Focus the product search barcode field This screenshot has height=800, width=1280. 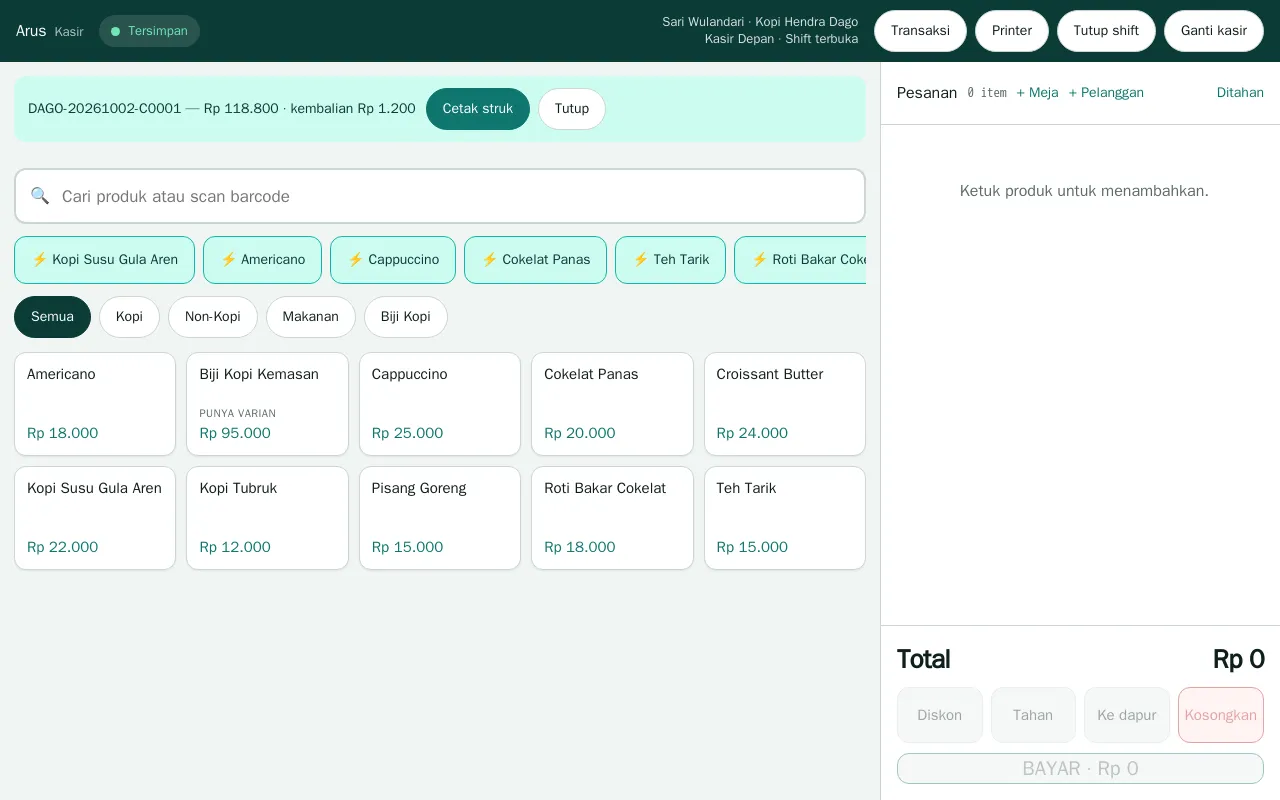coord(440,196)
